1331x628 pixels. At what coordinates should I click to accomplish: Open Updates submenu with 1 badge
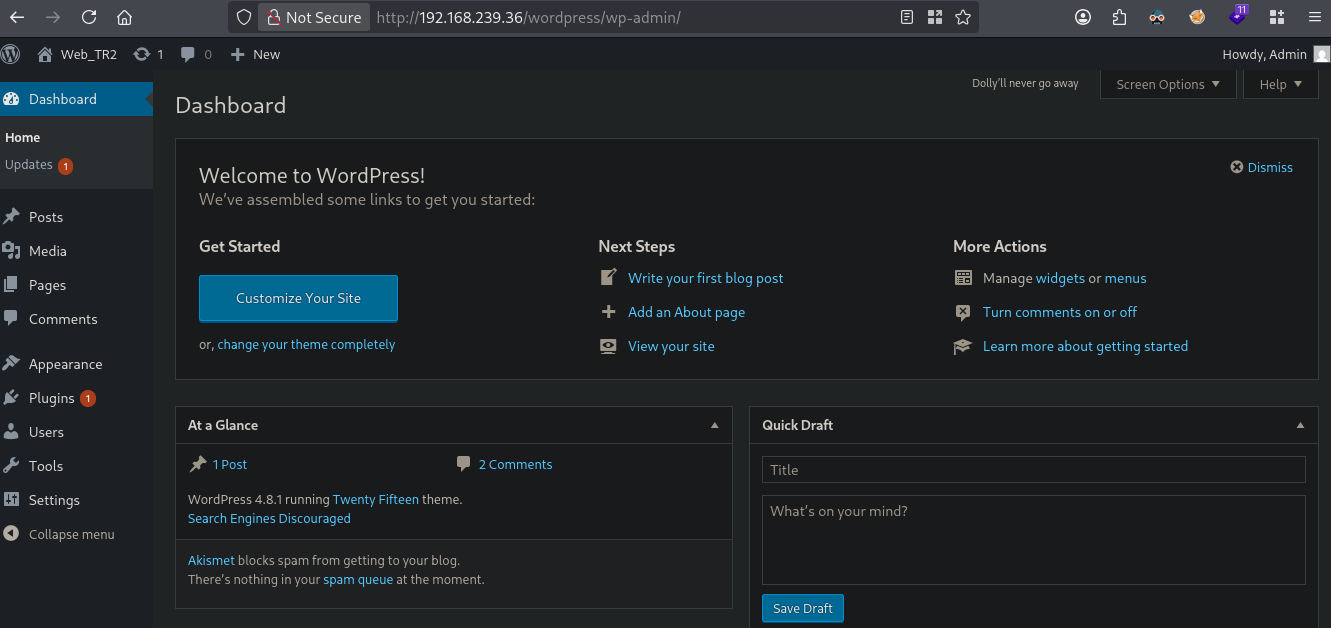[39, 165]
